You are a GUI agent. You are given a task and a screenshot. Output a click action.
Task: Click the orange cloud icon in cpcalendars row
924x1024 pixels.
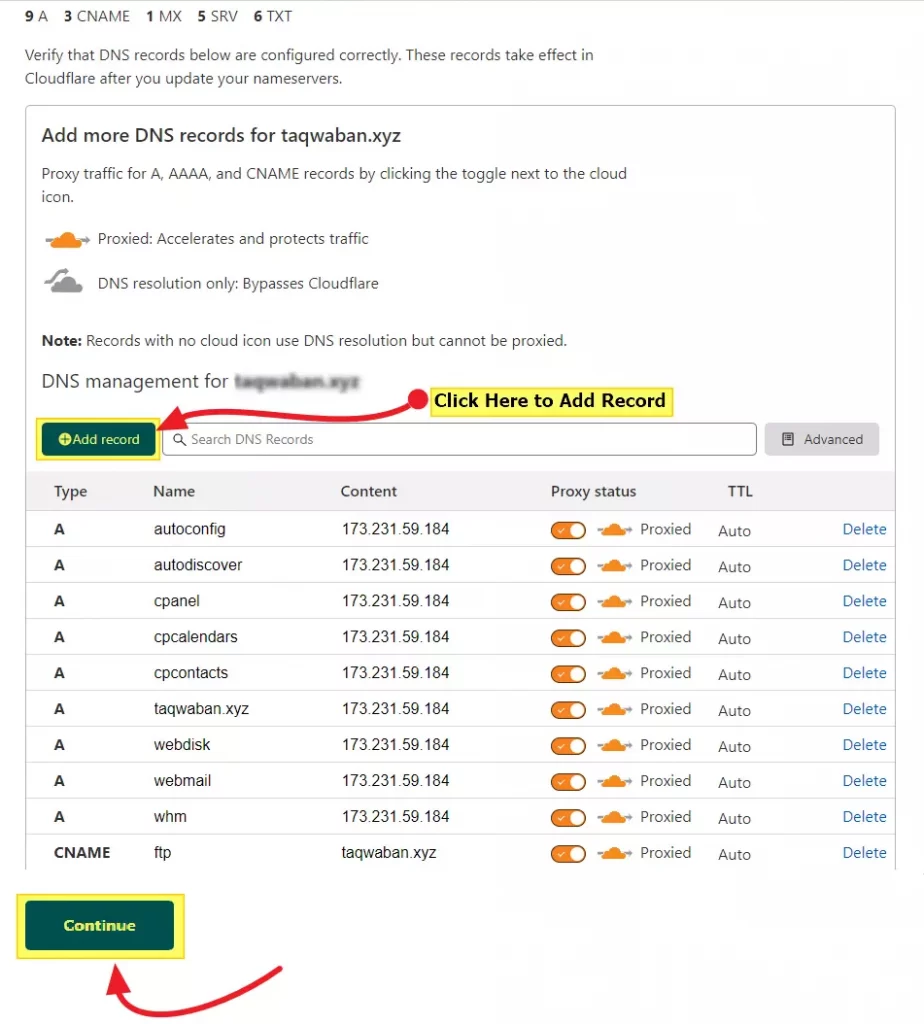(x=614, y=637)
